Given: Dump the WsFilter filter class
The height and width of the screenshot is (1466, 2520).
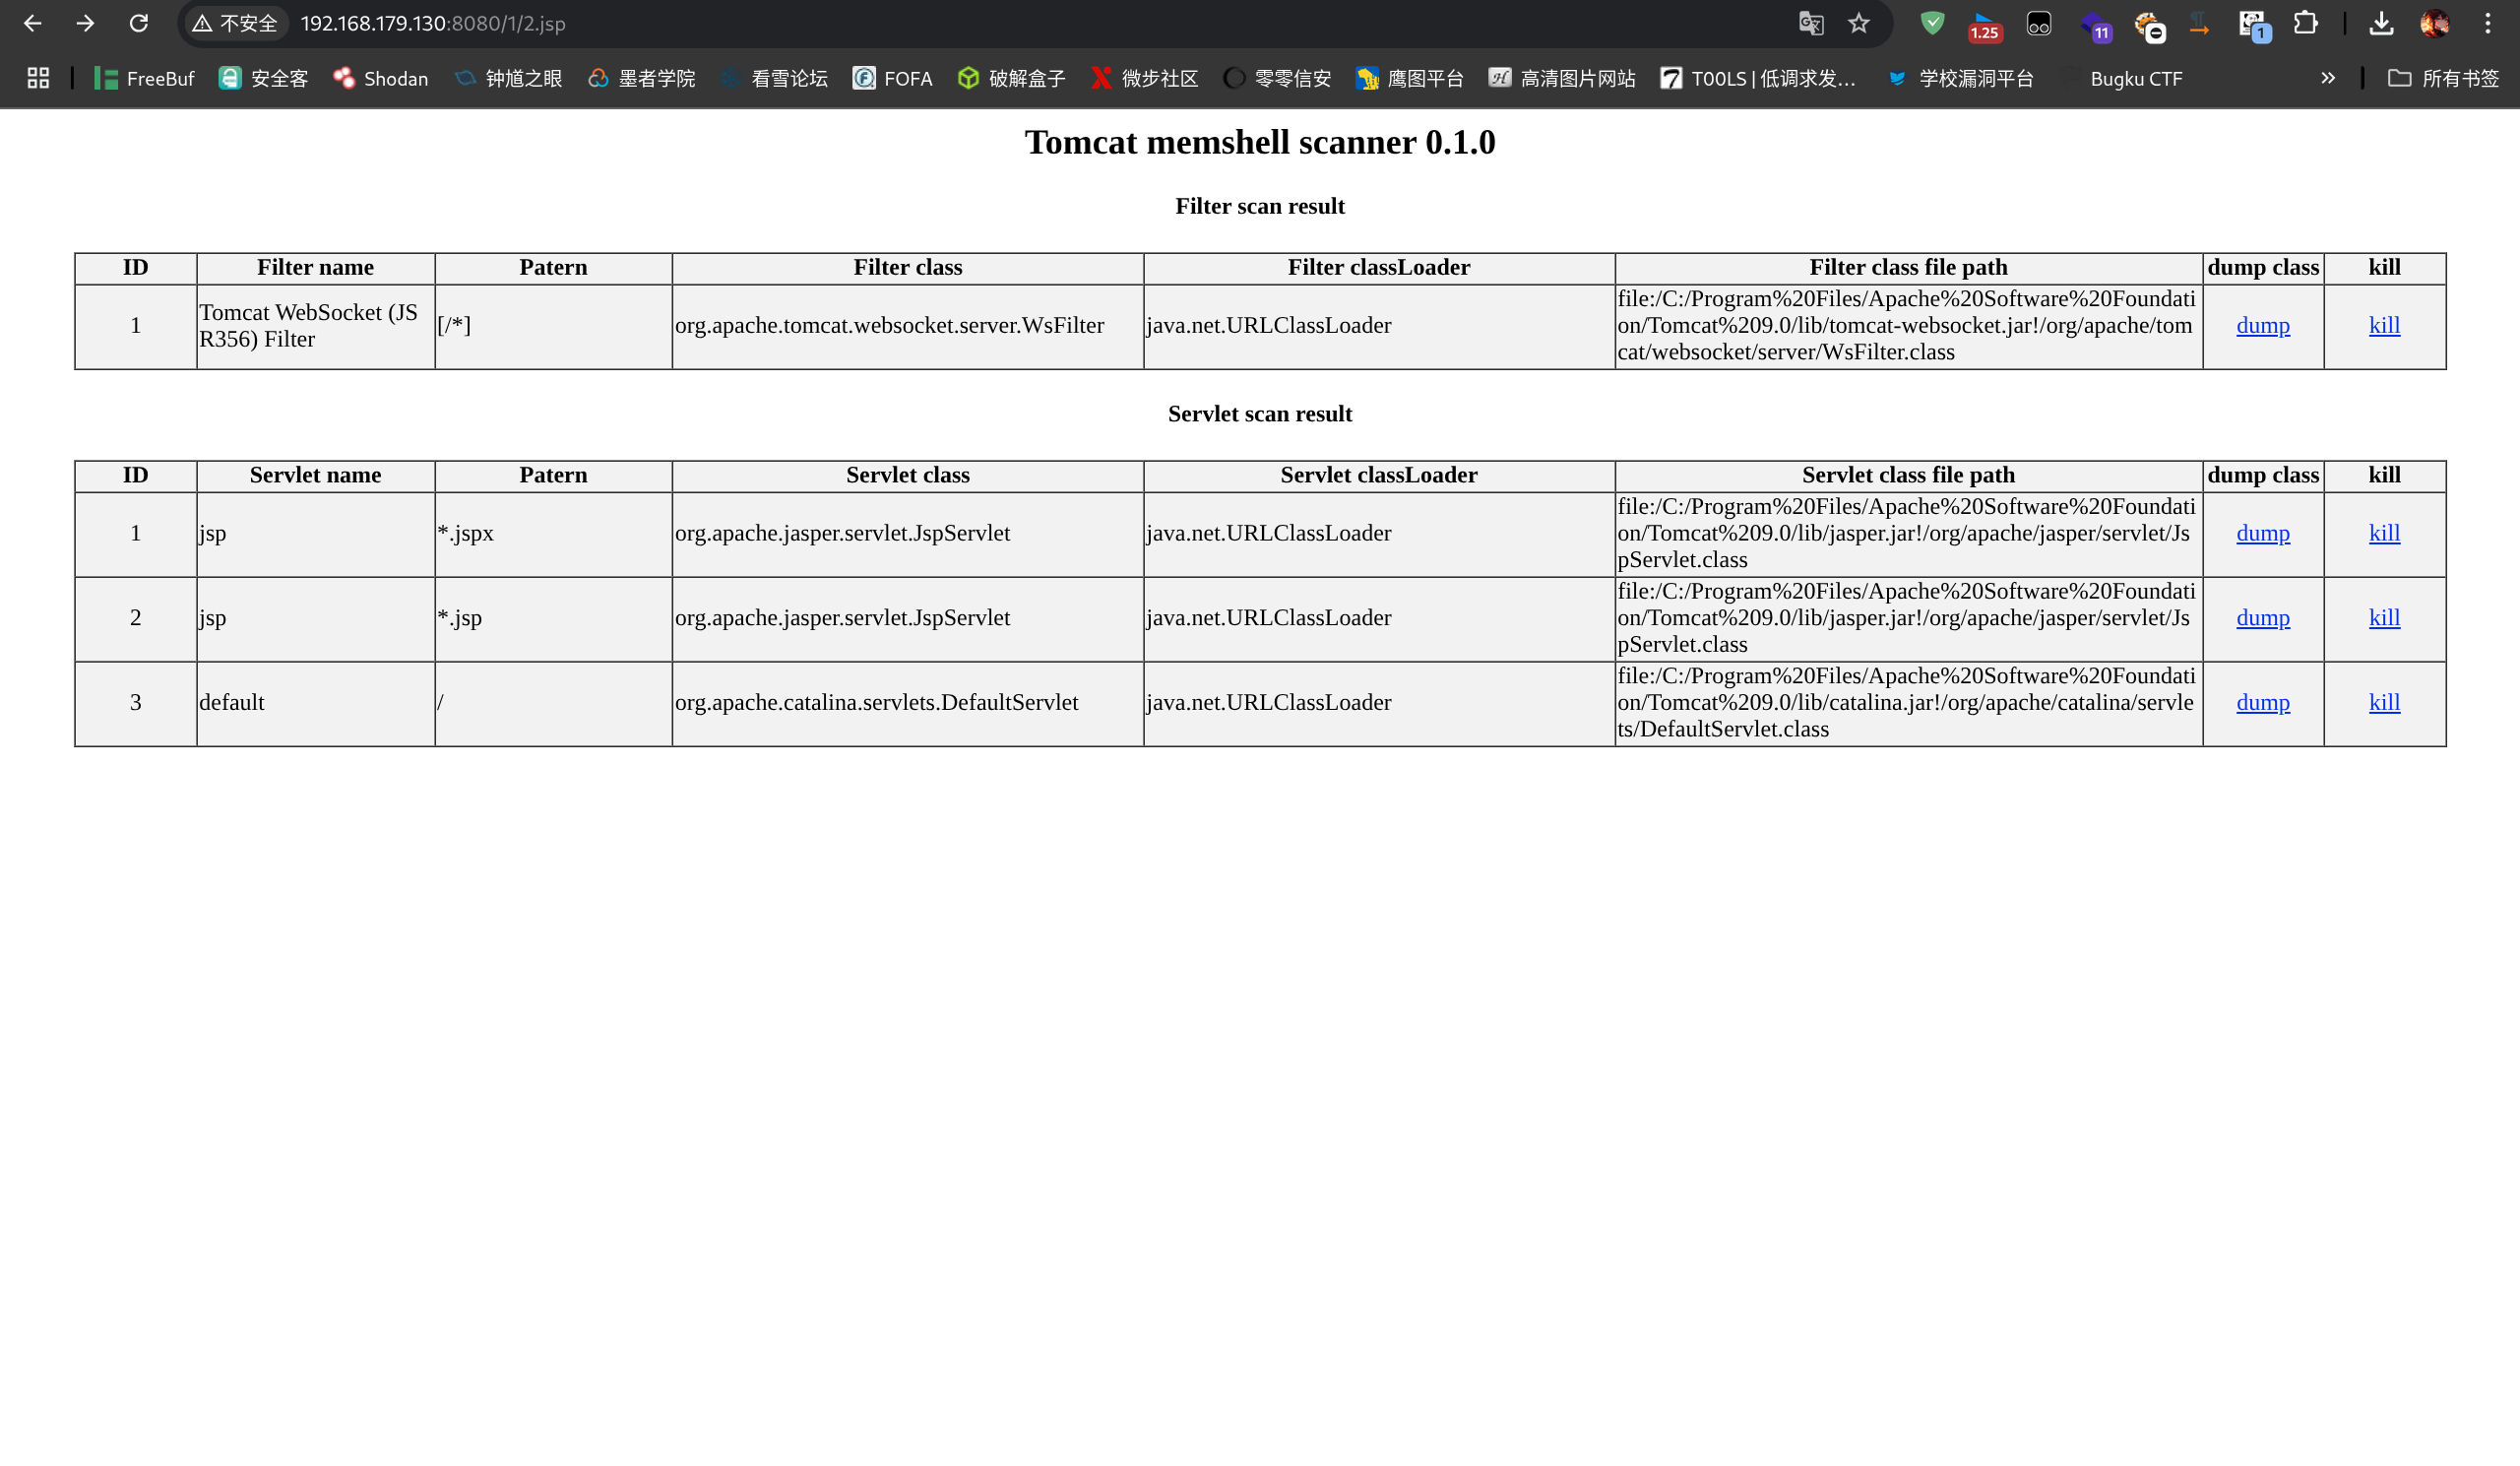Looking at the screenshot, I should (x=2262, y=325).
